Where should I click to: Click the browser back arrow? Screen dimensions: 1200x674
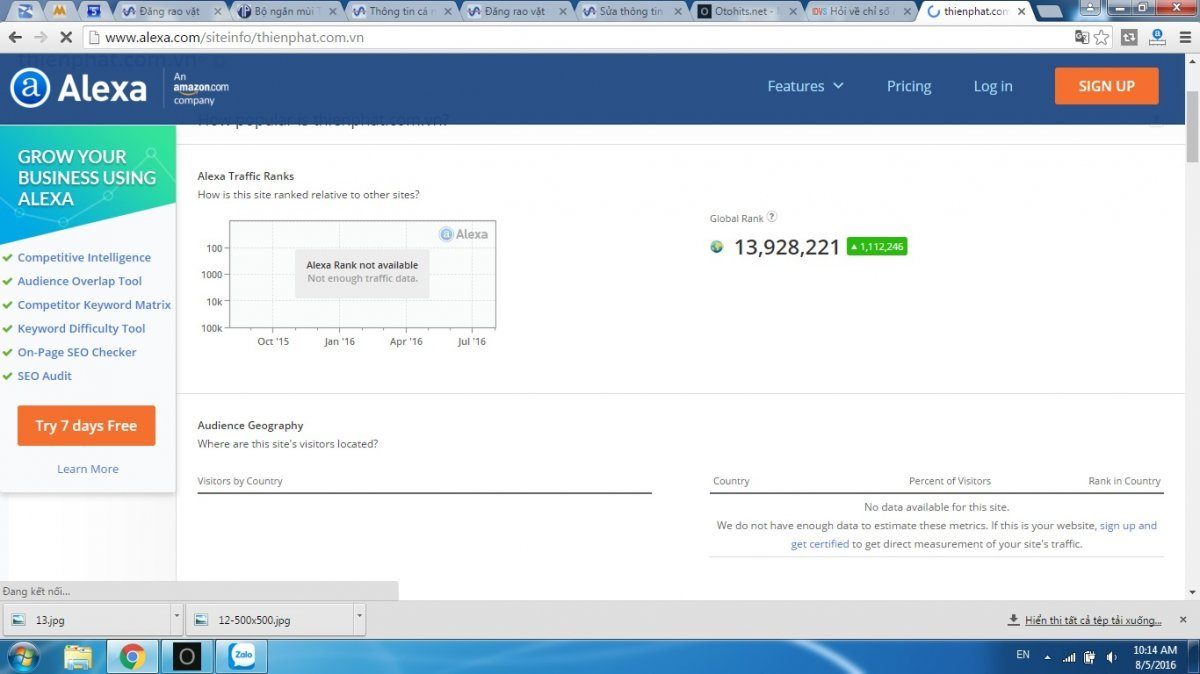click(x=16, y=37)
